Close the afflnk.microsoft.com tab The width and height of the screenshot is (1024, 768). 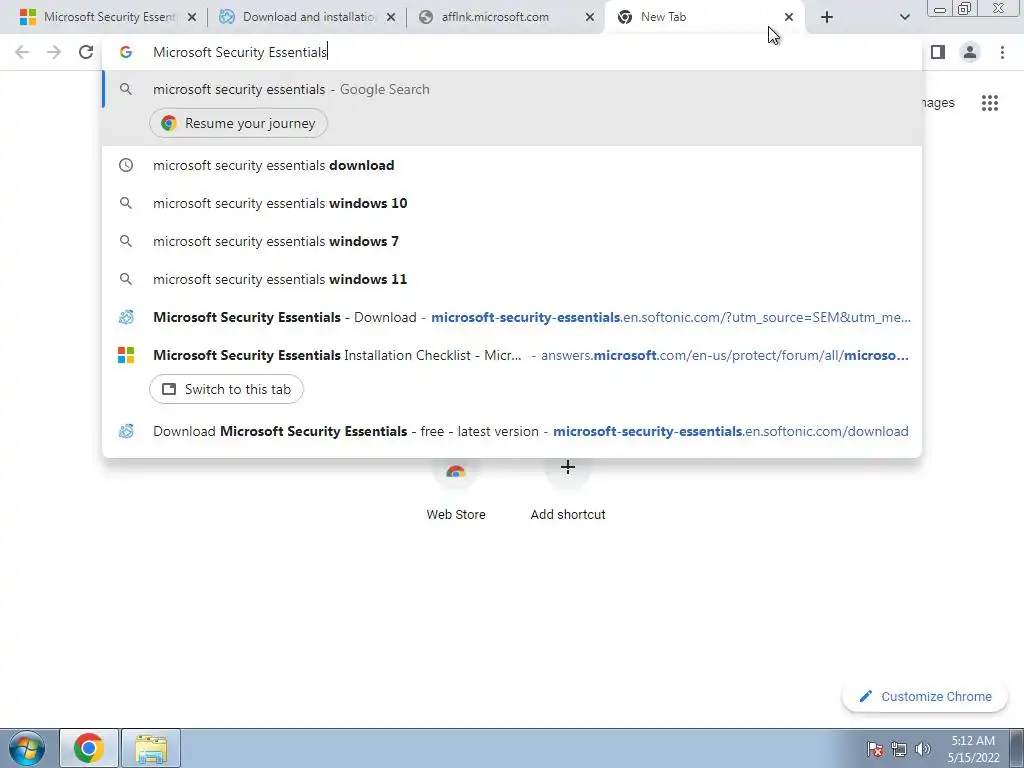pyautogui.click(x=590, y=18)
